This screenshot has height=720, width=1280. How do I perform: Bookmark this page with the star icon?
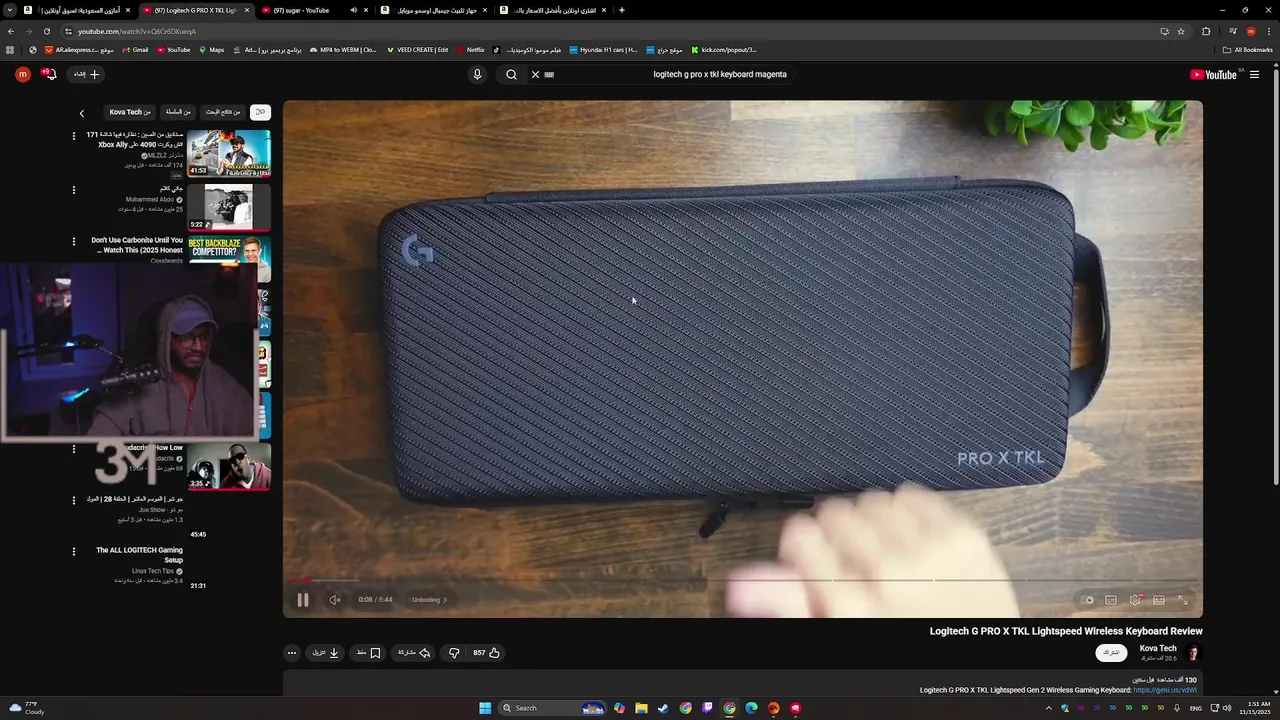coord(1181,31)
